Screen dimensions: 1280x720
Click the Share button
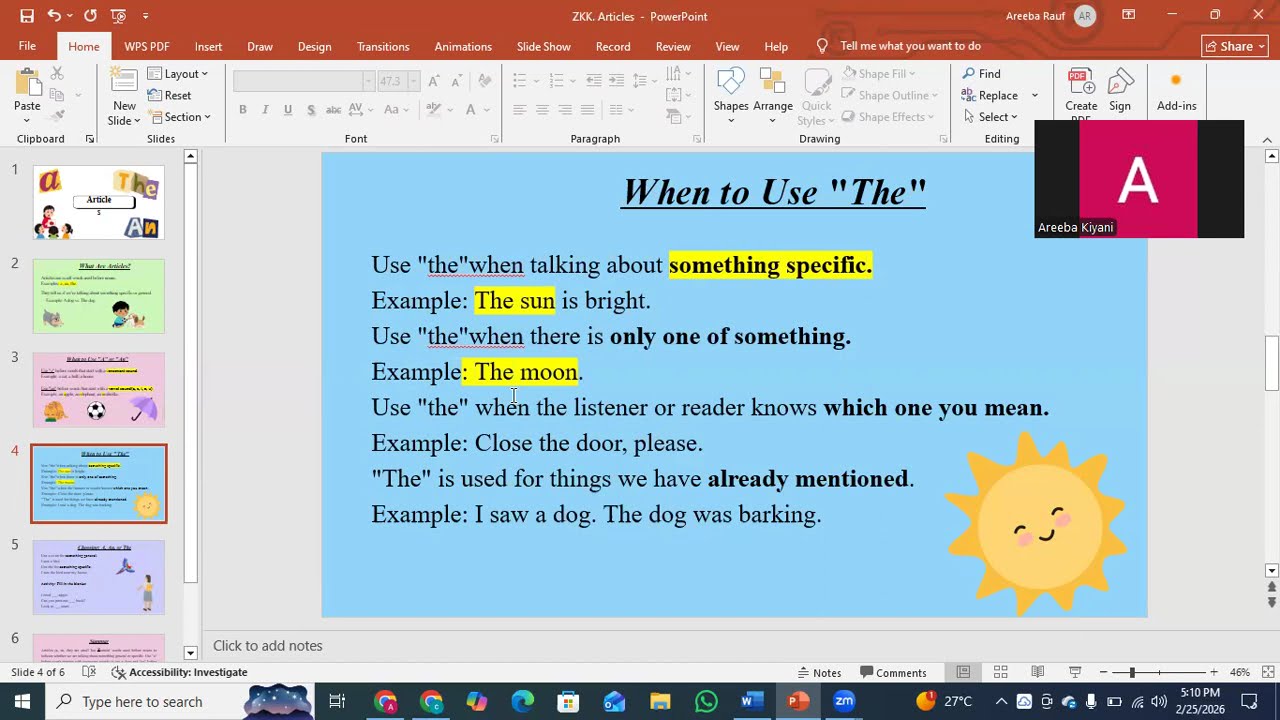(x=1236, y=46)
